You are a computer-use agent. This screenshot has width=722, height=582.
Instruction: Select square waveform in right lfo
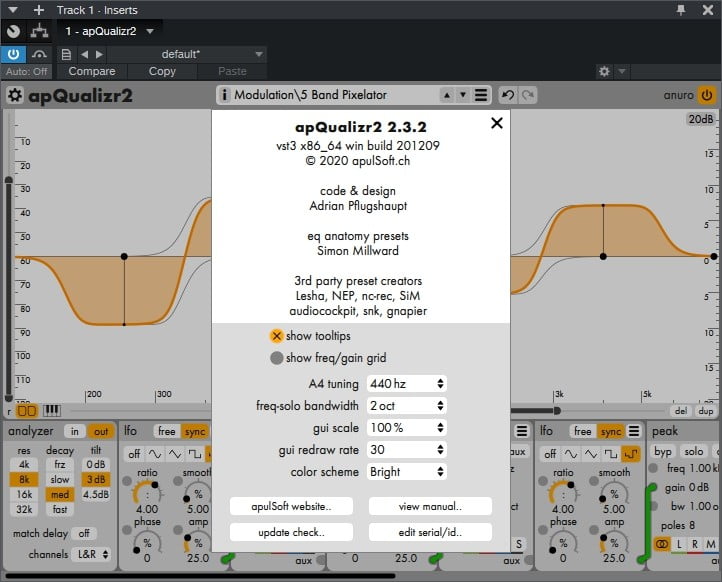tap(611, 454)
